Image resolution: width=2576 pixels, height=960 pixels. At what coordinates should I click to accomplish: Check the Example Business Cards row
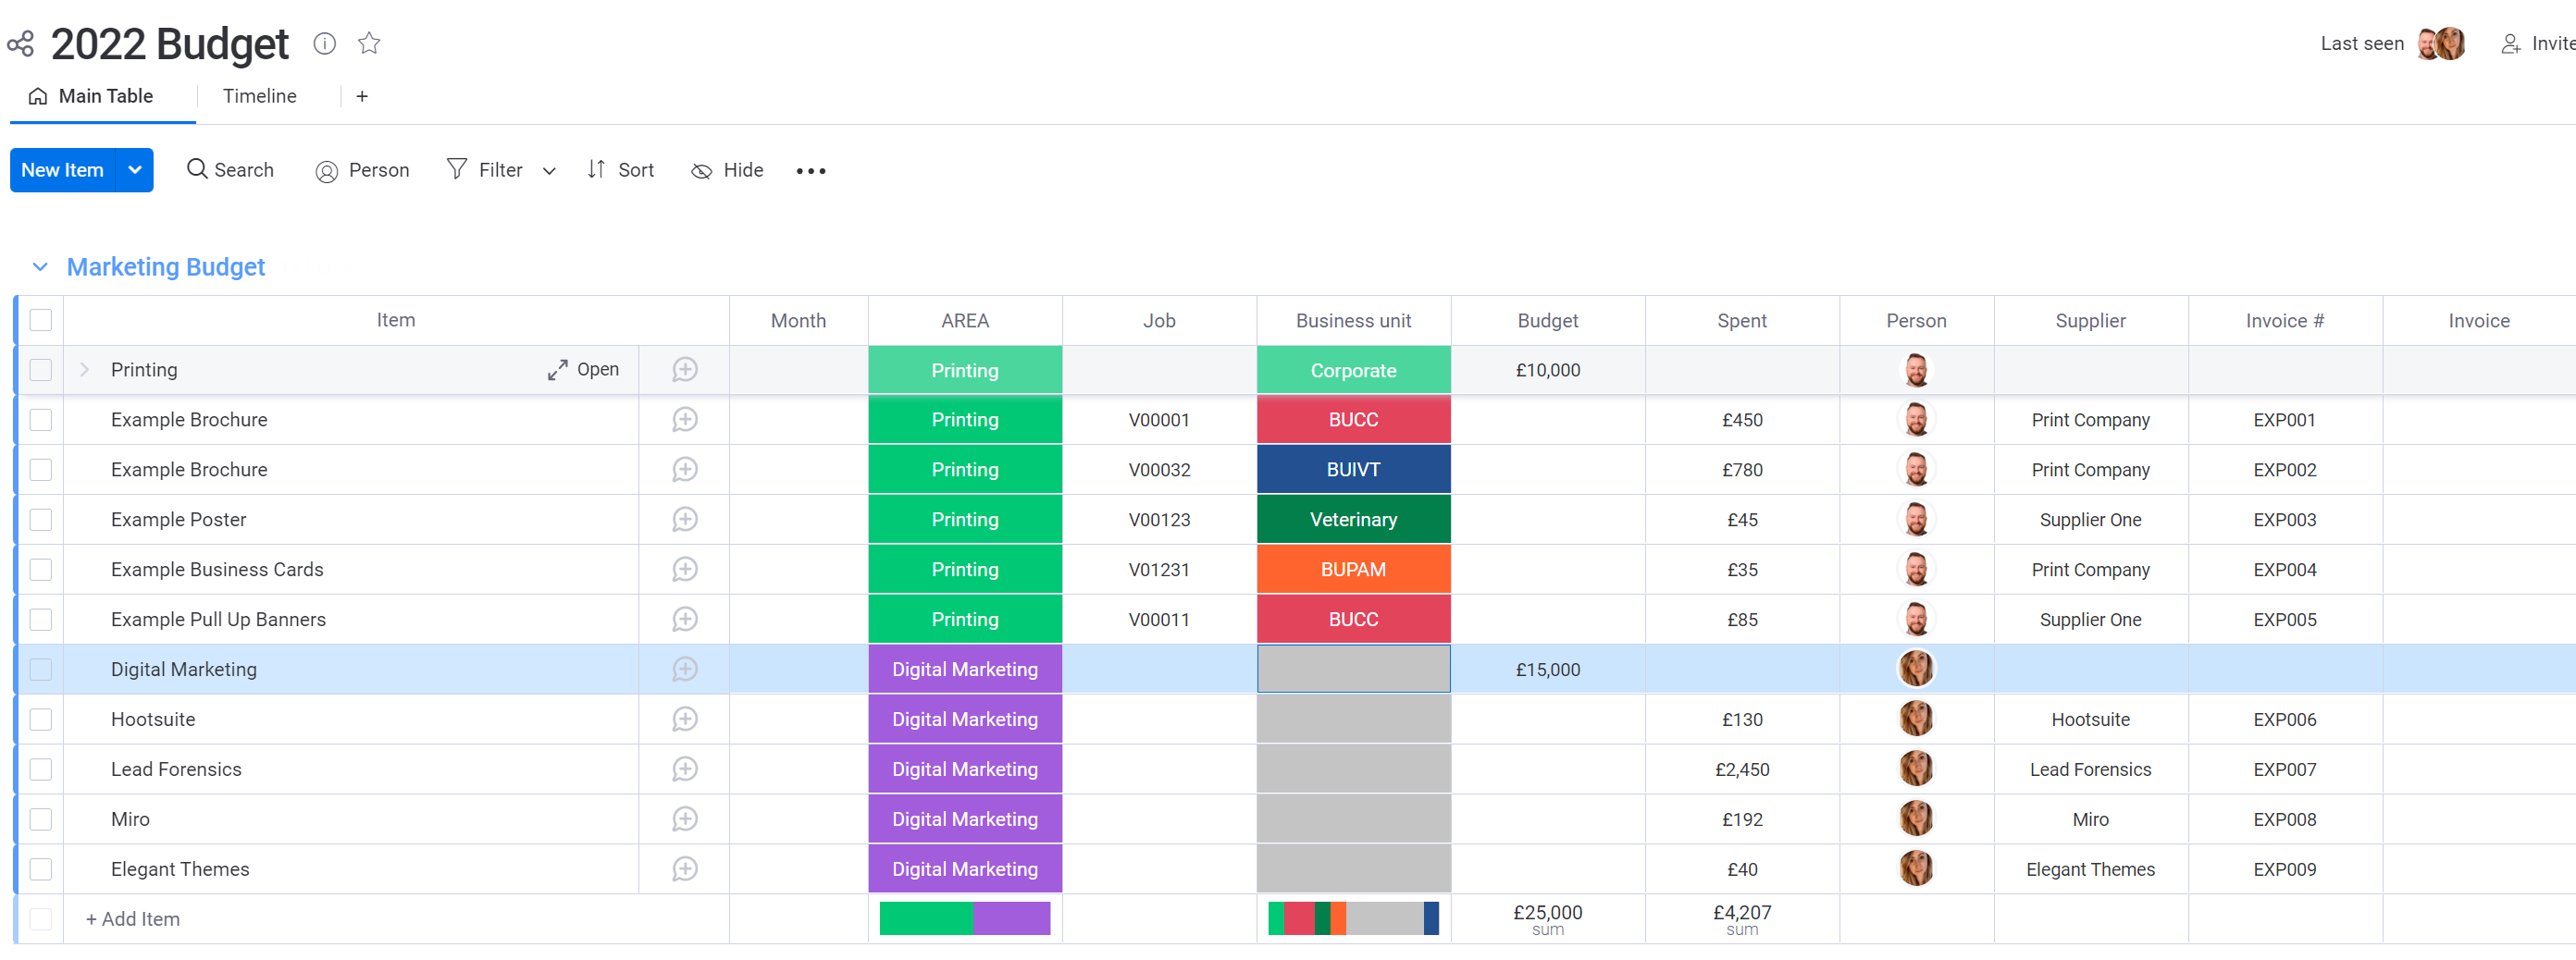coord(41,570)
